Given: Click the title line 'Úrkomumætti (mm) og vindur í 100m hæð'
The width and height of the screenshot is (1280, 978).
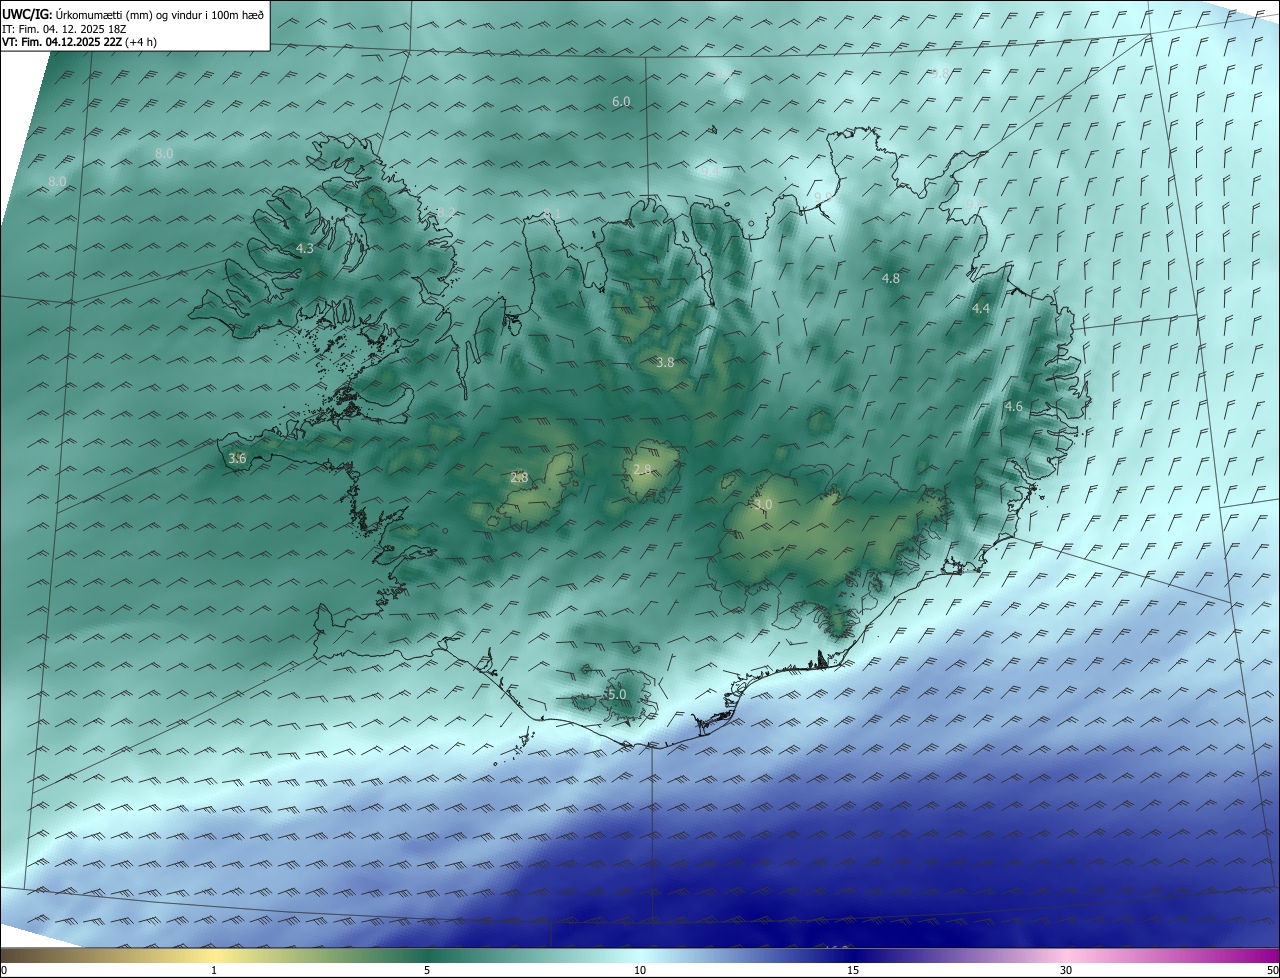Looking at the screenshot, I should click(160, 14).
